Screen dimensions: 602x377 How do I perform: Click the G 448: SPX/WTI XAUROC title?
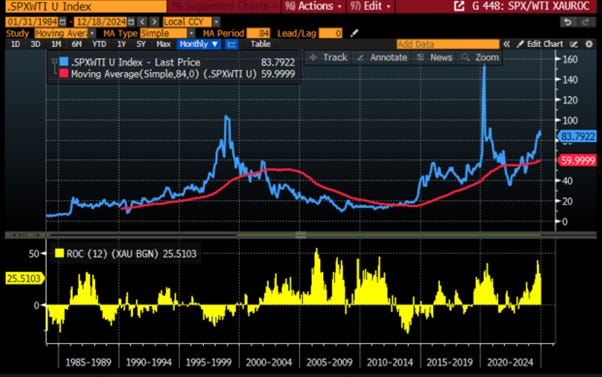coord(531,6)
